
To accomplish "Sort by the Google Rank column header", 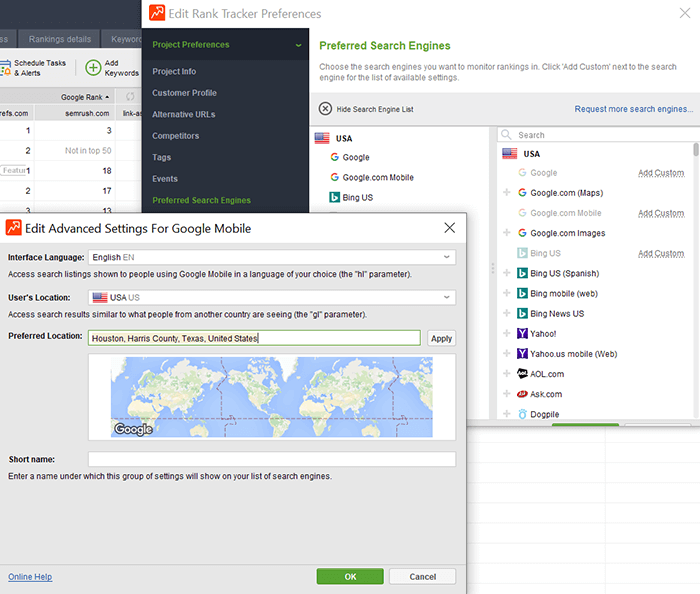I will tap(85, 97).
